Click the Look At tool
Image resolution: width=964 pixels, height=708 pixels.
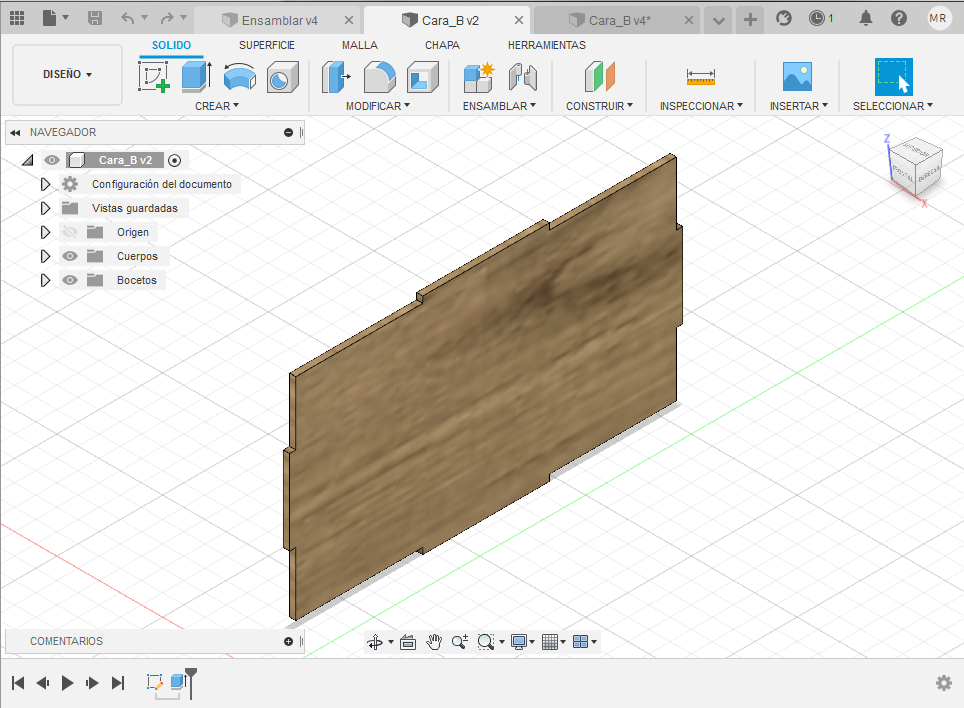408,642
